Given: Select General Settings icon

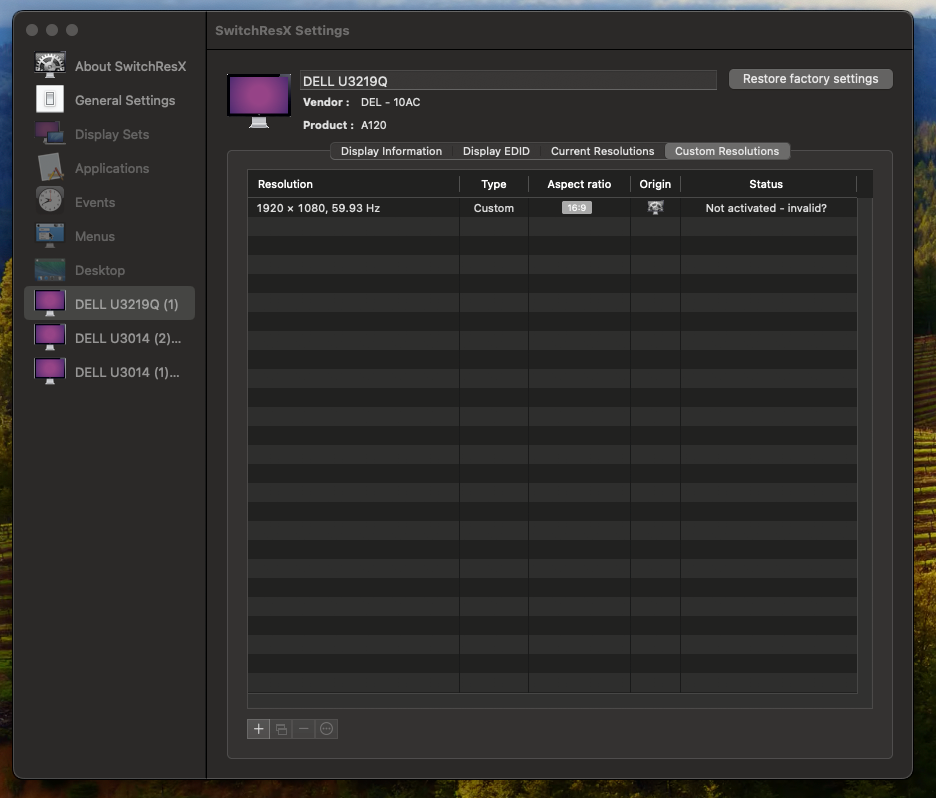Looking at the screenshot, I should pos(50,99).
